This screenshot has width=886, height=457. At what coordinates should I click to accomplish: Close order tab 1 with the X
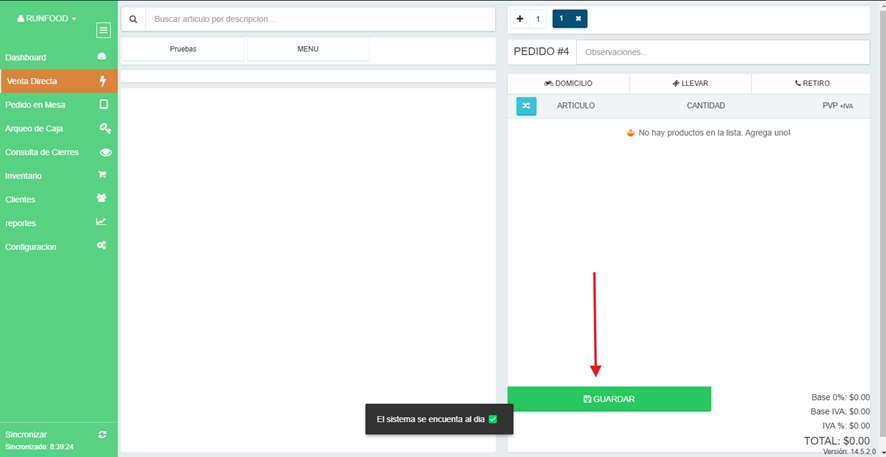tap(579, 19)
